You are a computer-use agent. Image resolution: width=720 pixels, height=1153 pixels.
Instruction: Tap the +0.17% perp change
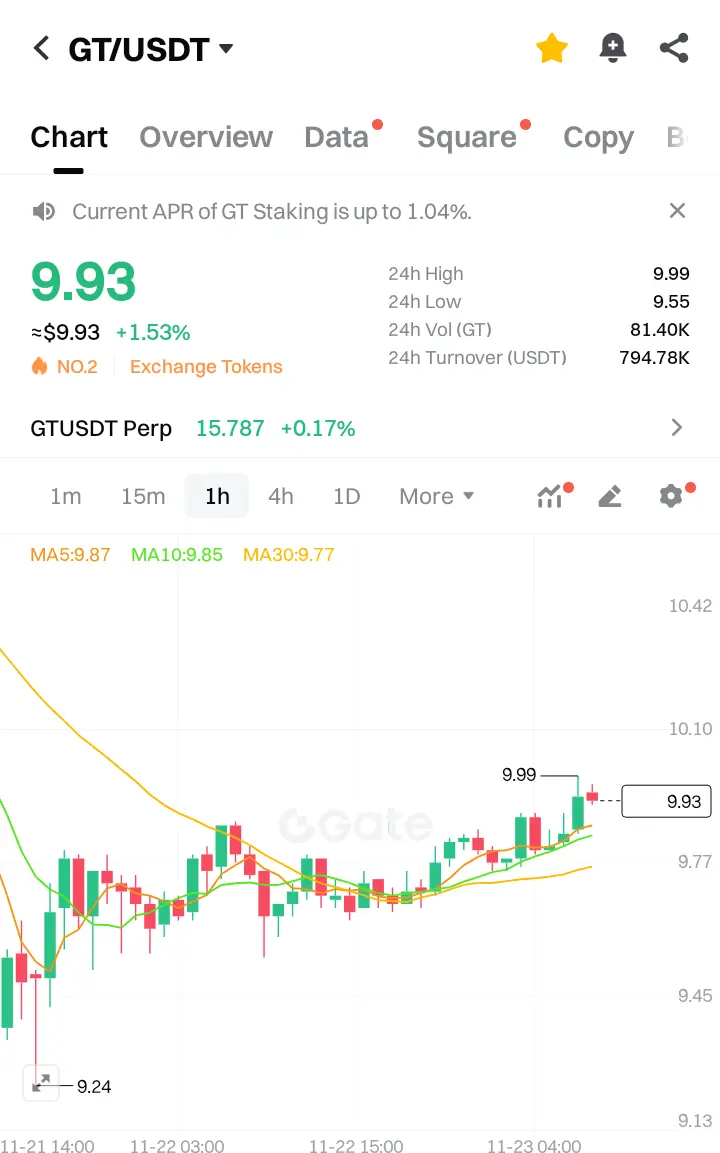(x=318, y=428)
